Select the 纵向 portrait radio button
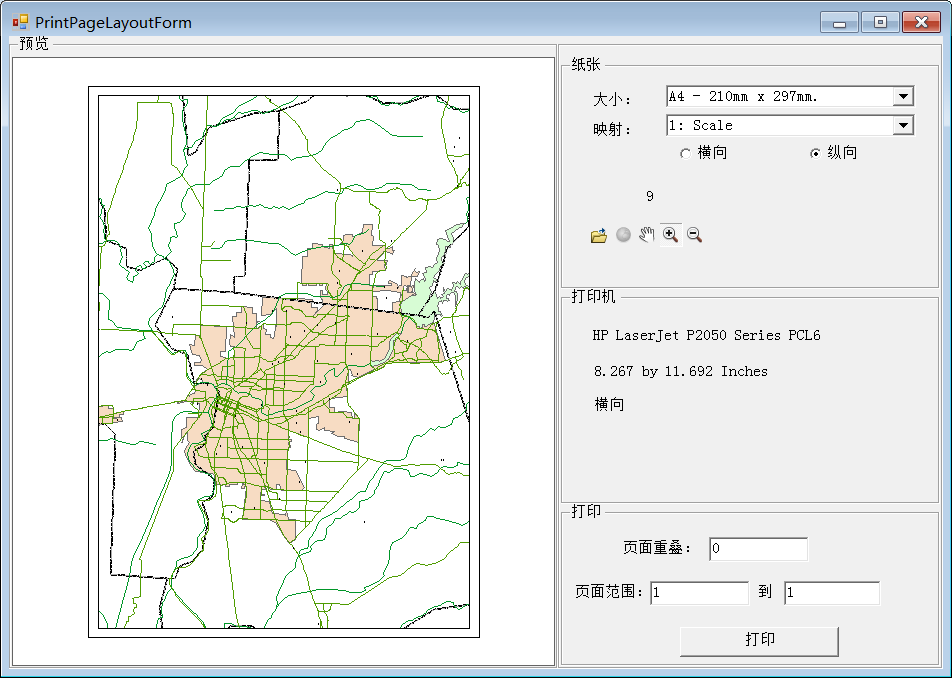 pyautogui.click(x=815, y=153)
